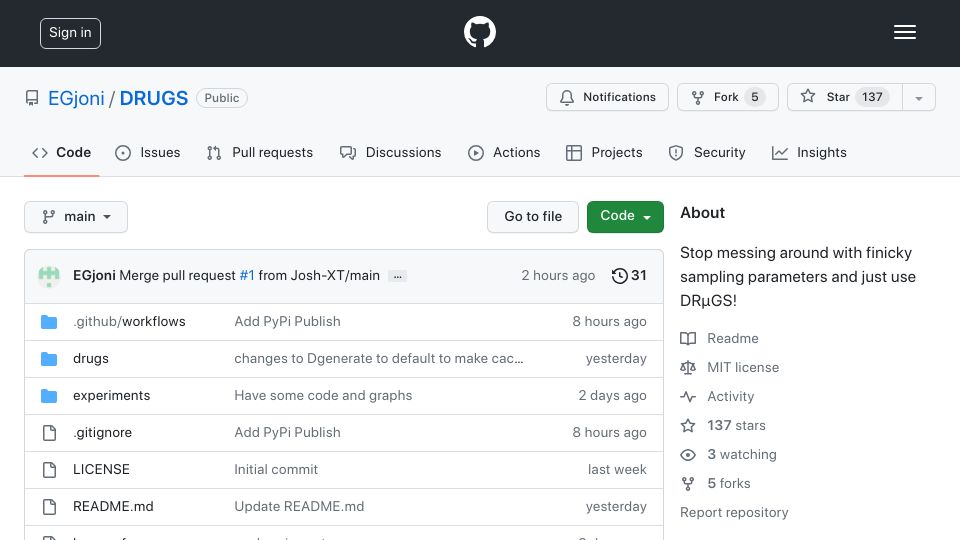Open the .gitignore file
The width and height of the screenshot is (960, 540).
(102, 433)
